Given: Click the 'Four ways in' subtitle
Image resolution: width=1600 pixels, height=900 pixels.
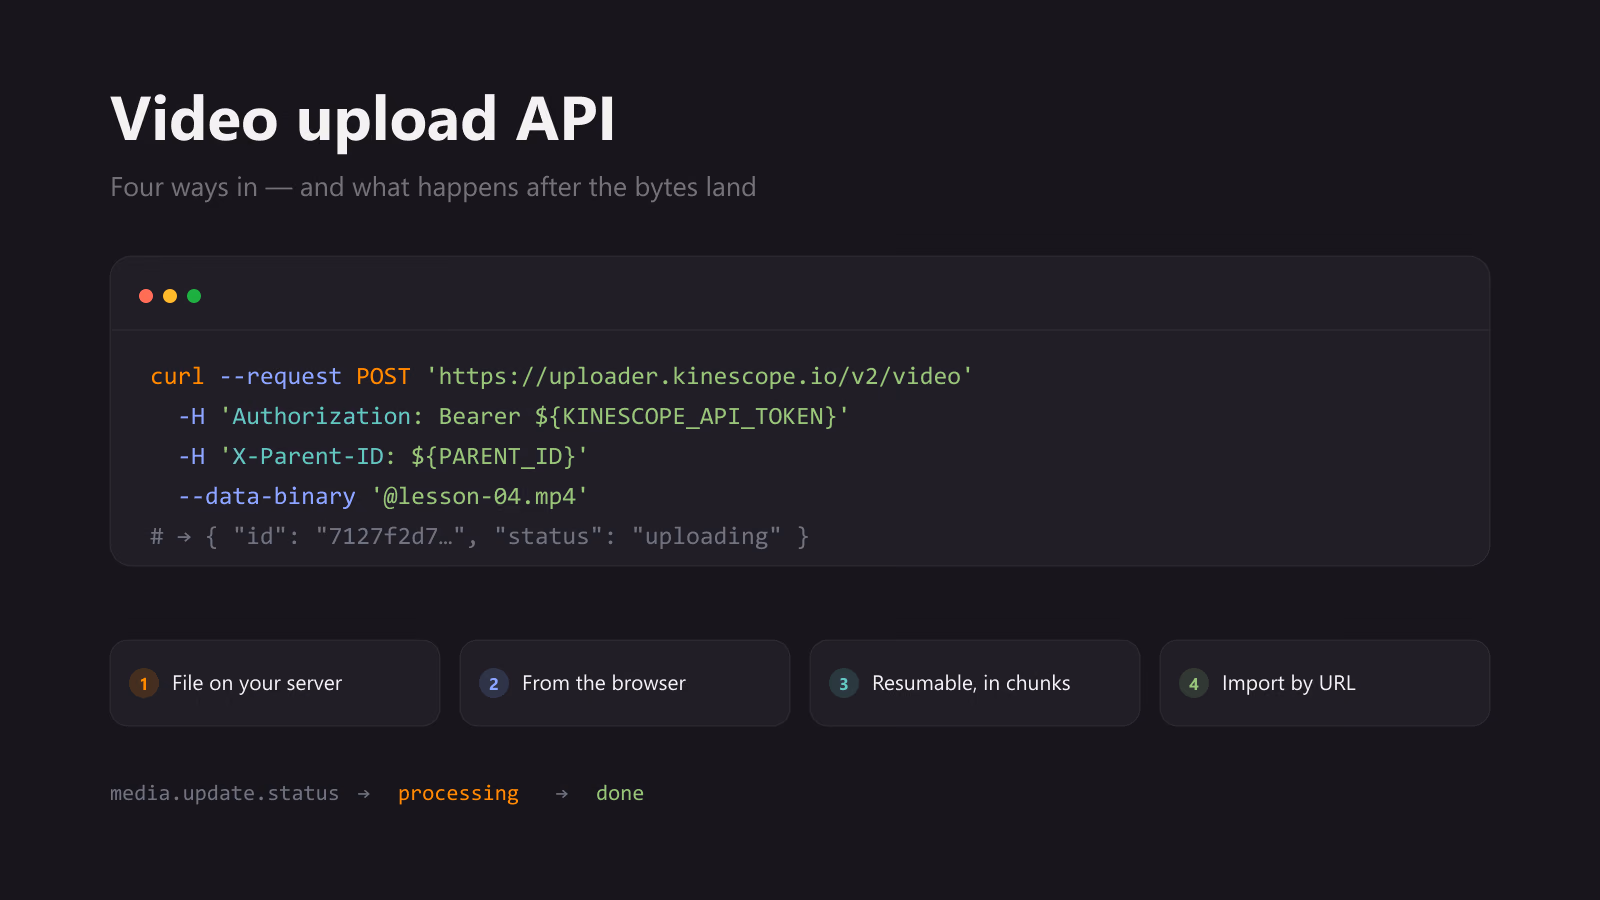Looking at the screenshot, I should [433, 187].
